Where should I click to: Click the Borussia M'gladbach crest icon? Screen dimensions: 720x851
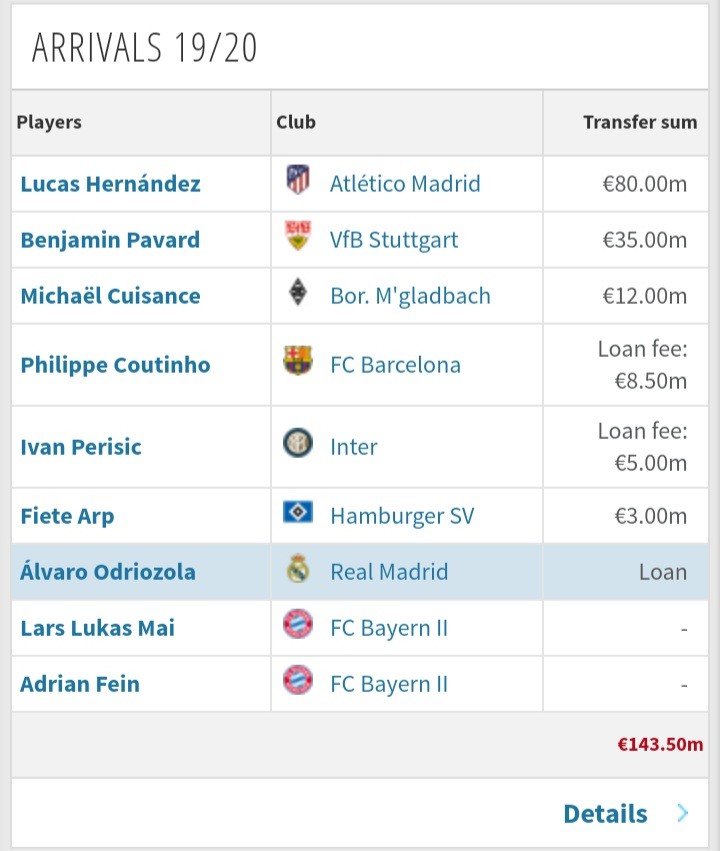[x=298, y=294]
